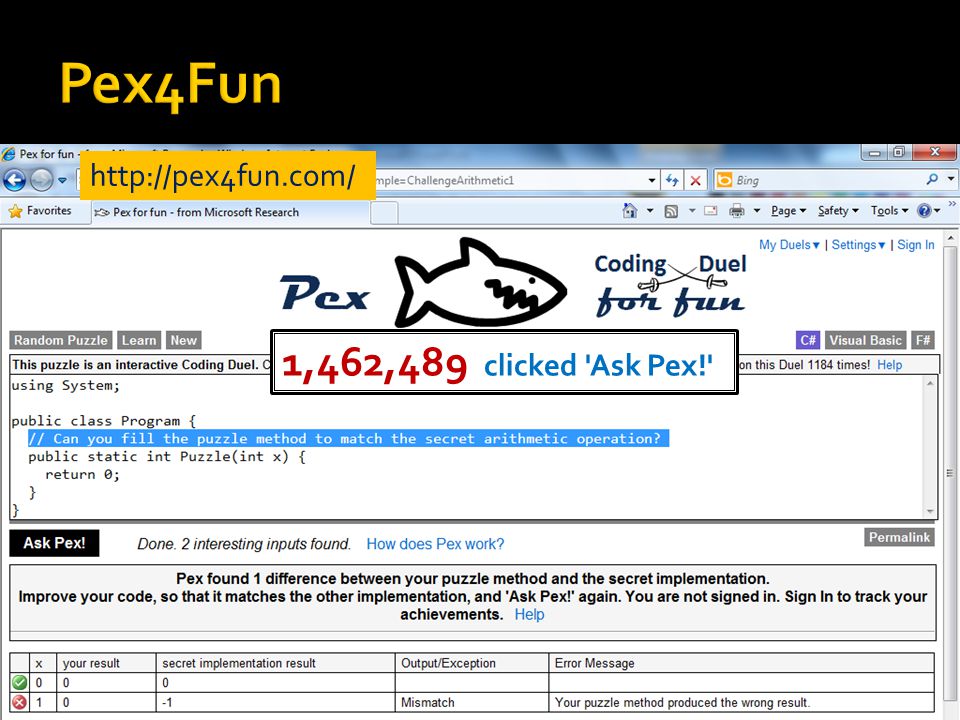Open the My Duels dropdown
This screenshot has height=720, width=960.
(789, 245)
